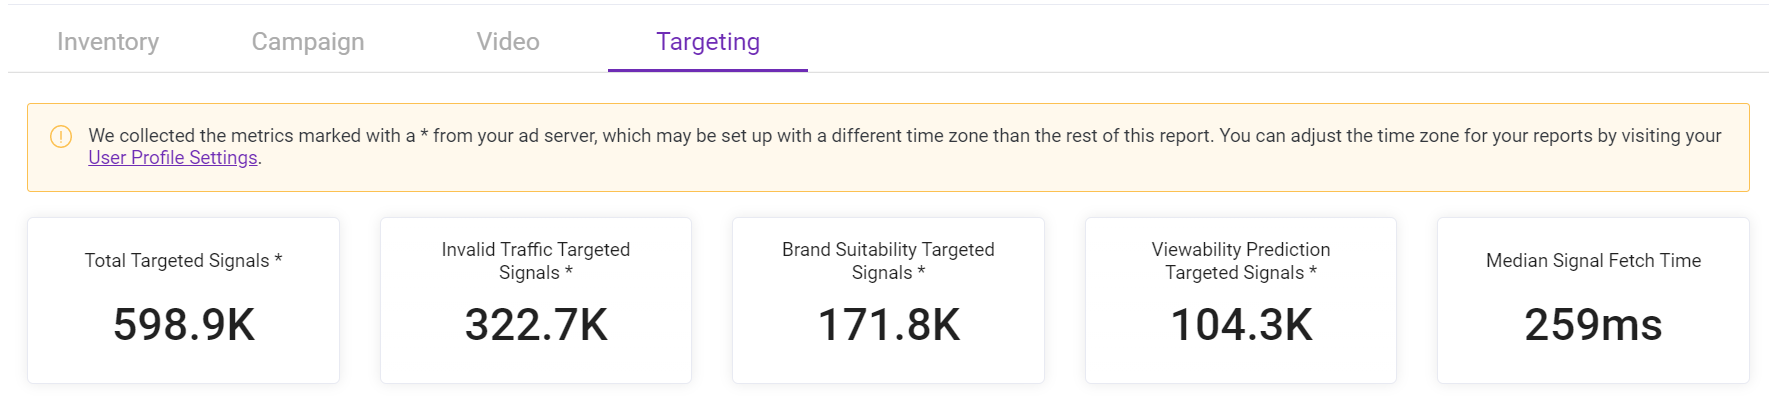Image resolution: width=1770 pixels, height=411 pixels.
Task: Select the 171.8K metric value
Action: 889,325
